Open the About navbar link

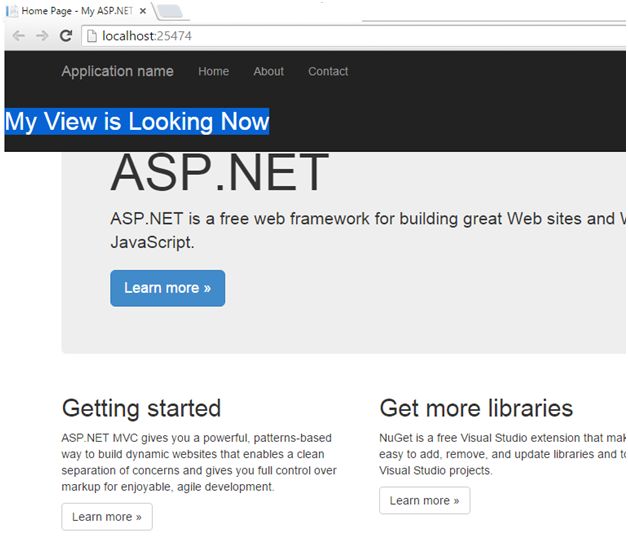[268, 72]
